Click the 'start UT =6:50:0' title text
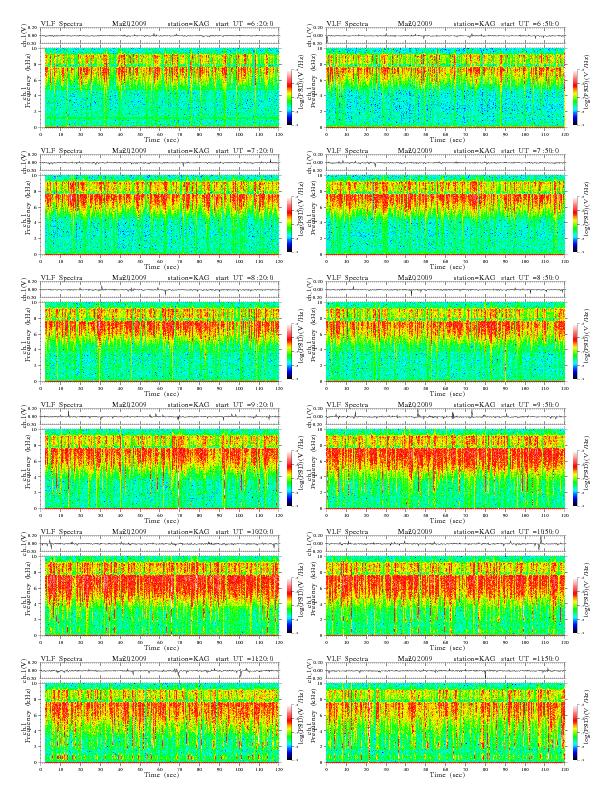 point(530,23)
